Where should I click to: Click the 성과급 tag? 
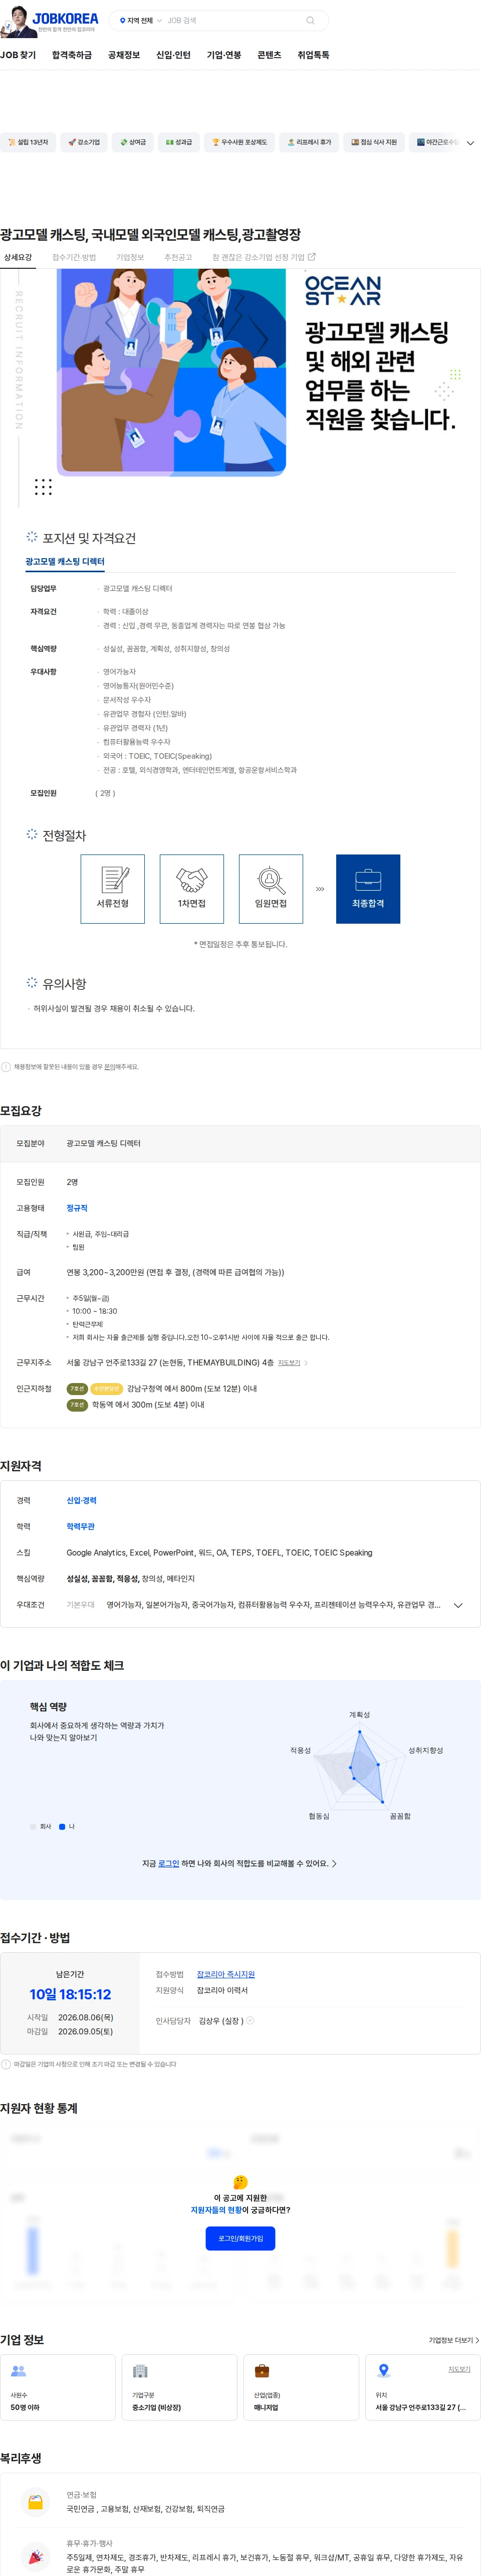pyautogui.click(x=178, y=142)
